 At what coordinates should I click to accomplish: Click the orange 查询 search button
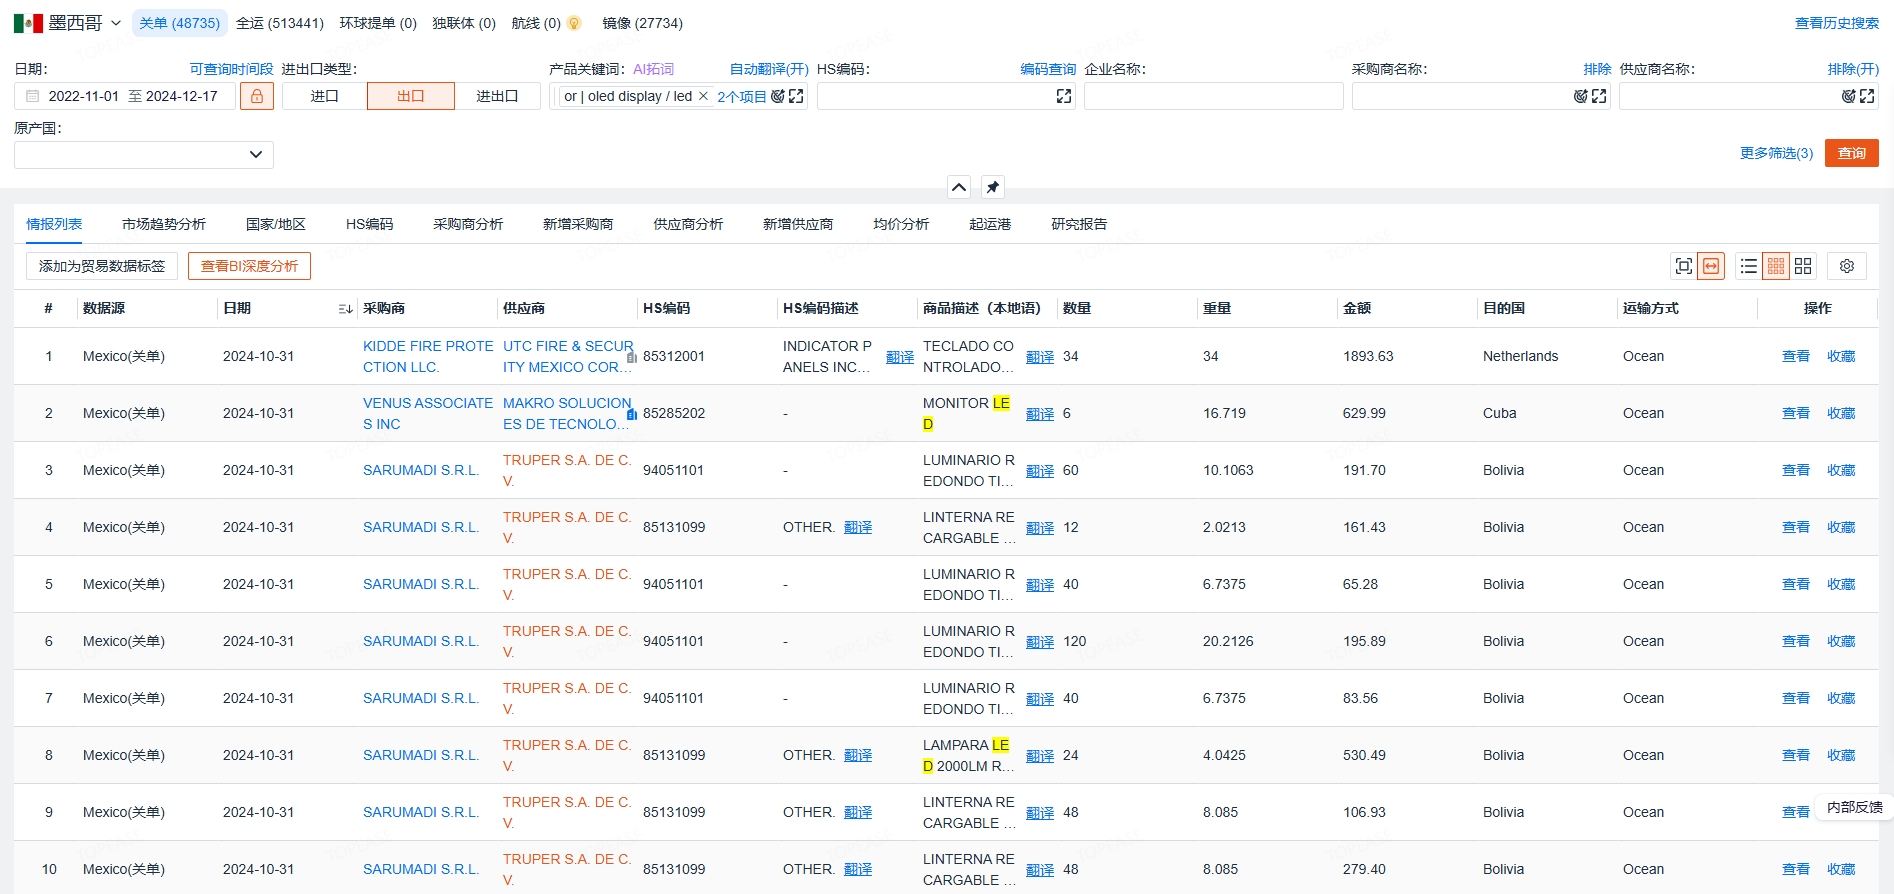tap(1851, 153)
